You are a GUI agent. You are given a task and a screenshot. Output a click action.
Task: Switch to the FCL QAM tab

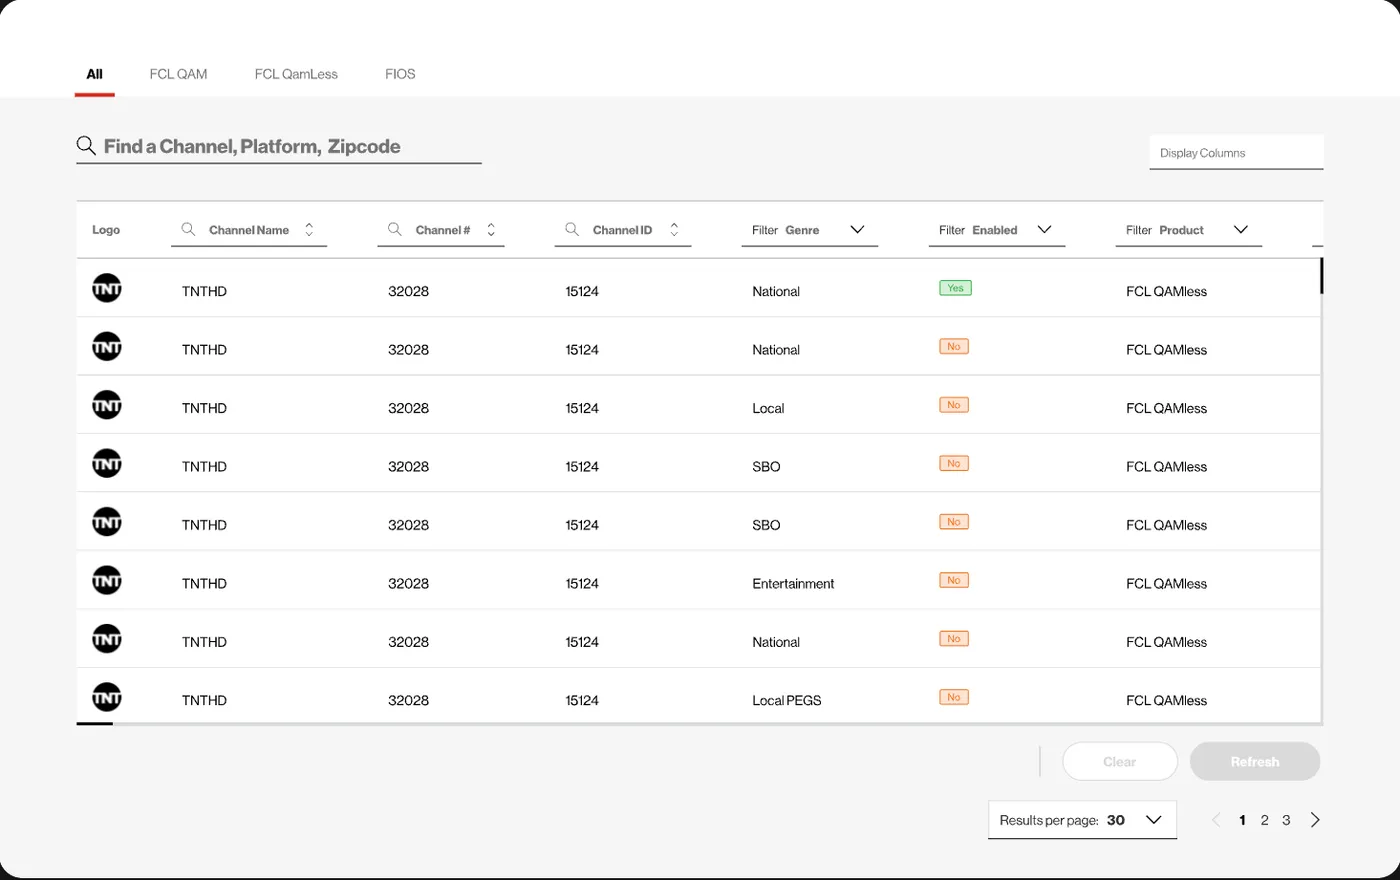178,74
